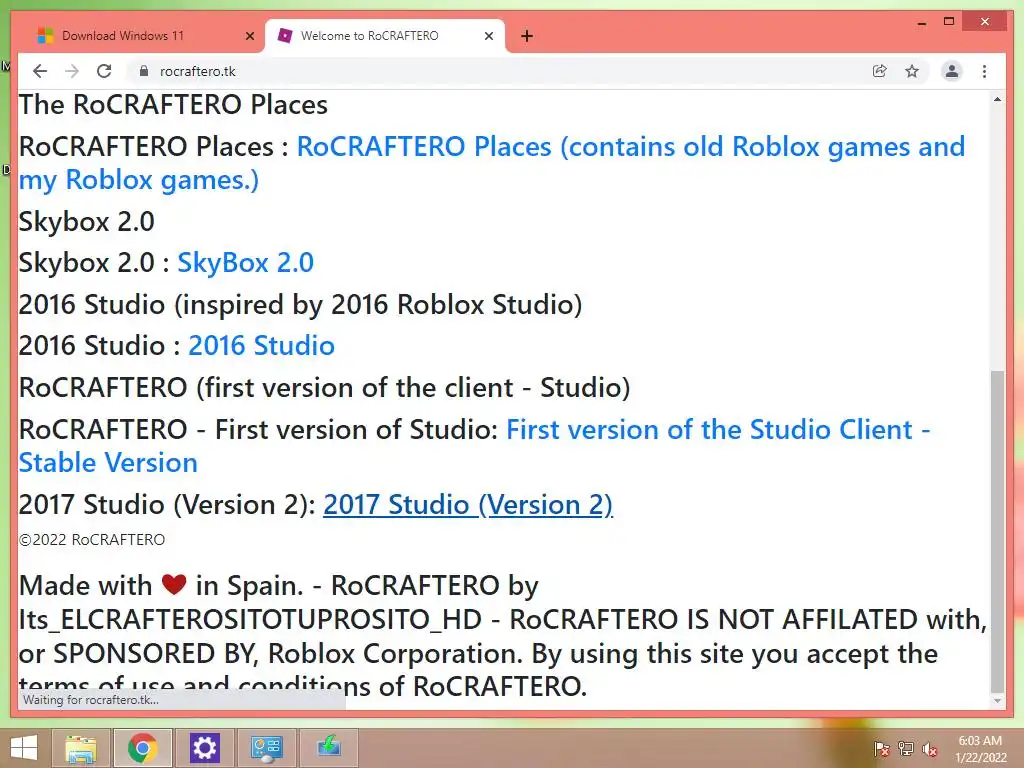The height and width of the screenshot is (768, 1024).
Task: Click the muted volume tray icon
Action: pos(929,749)
